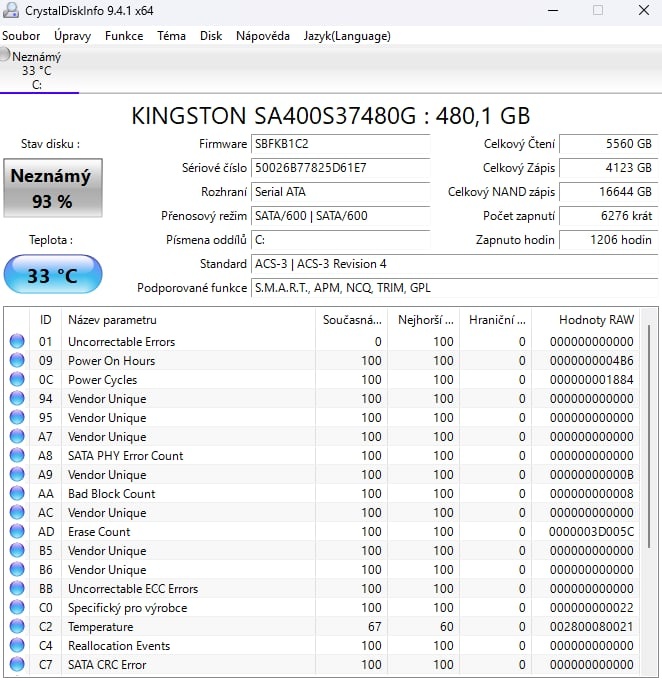Click the KINGSTON SA400S37480G disk title
The height and width of the screenshot is (681, 662).
click(x=331, y=116)
